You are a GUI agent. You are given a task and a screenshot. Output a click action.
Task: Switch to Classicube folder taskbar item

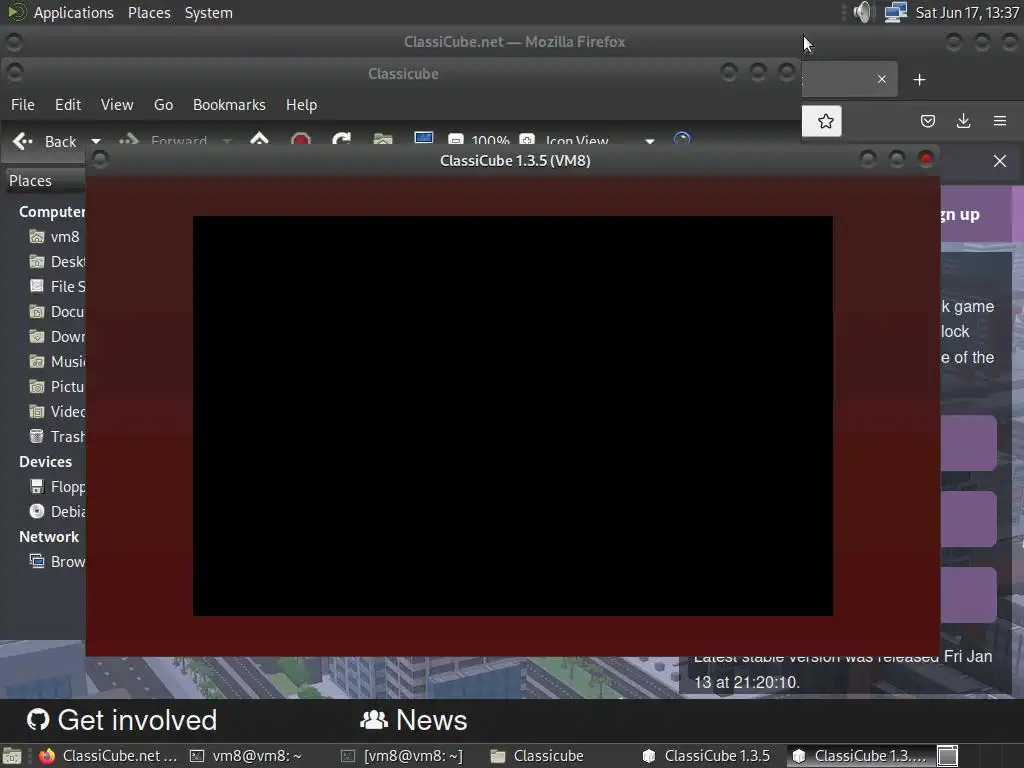[537, 756]
